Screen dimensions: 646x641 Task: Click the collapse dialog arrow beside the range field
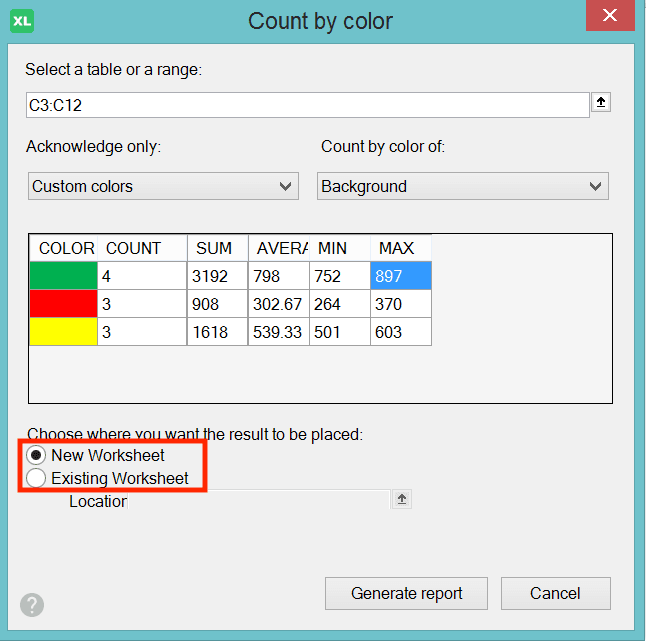[601, 102]
